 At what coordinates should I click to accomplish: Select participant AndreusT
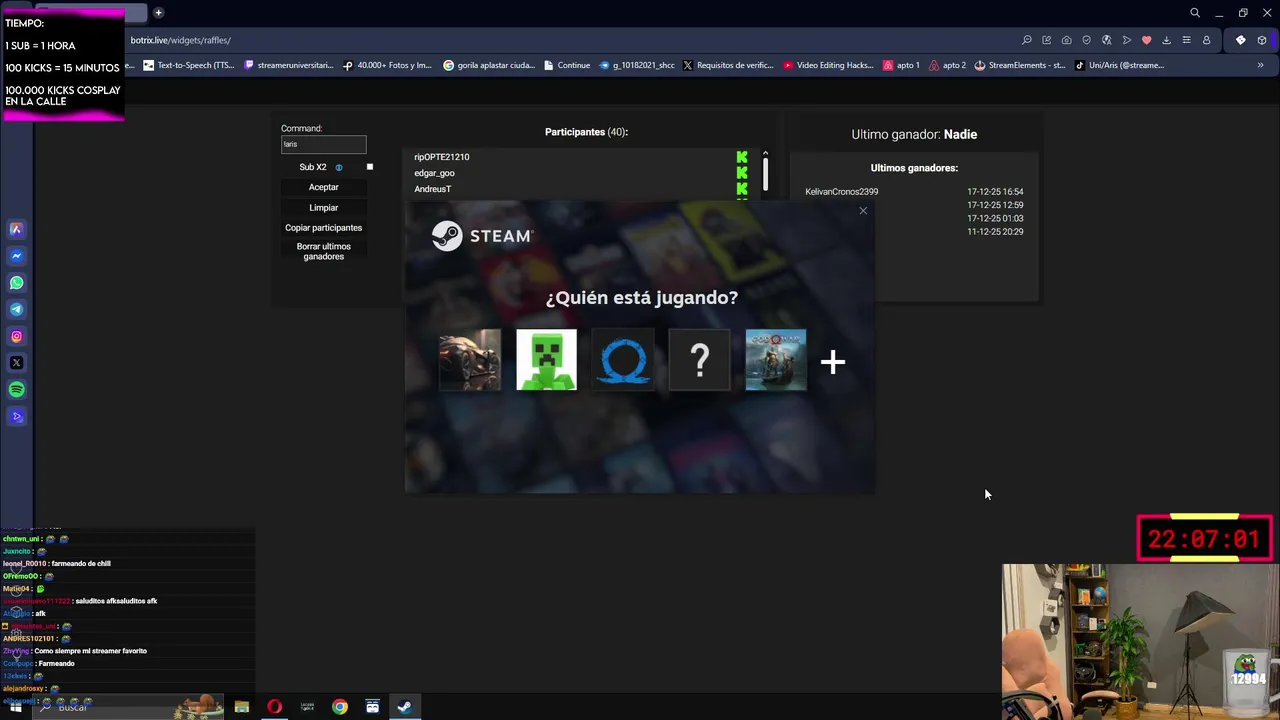(x=433, y=189)
